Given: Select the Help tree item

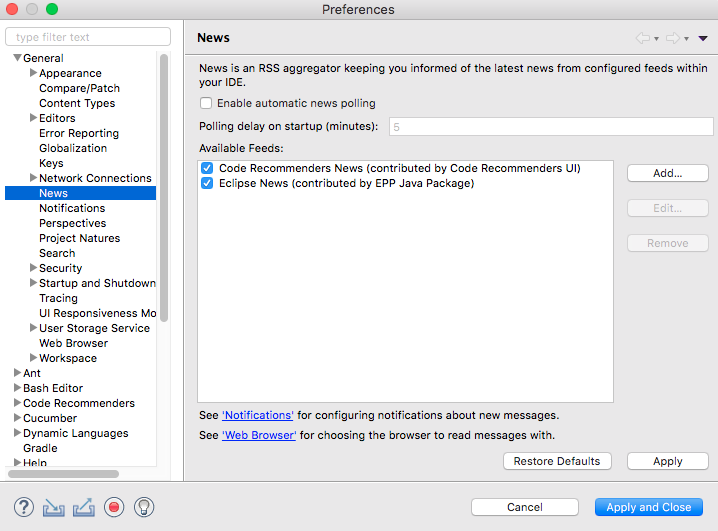Looking at the screenshot, I should click(x=35, y=462).
